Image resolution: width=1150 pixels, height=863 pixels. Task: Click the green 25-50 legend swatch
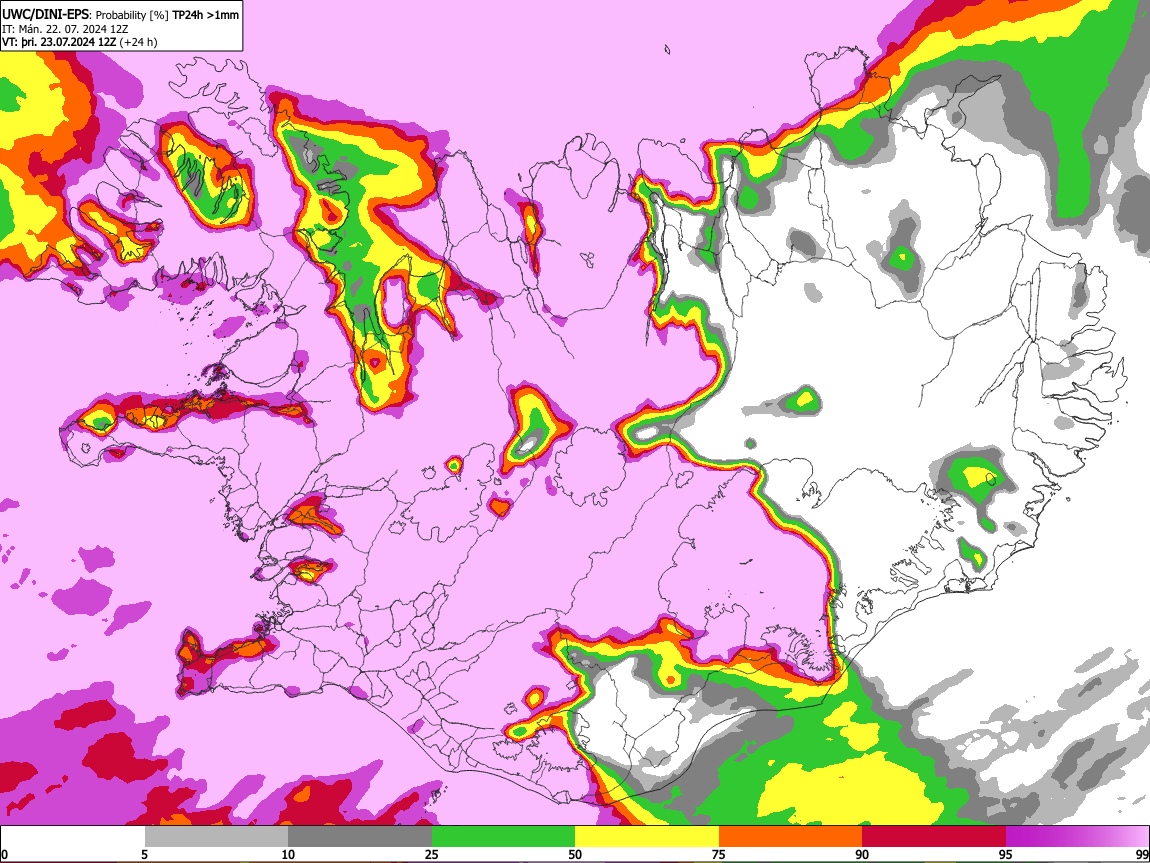[x=503, y=836]
